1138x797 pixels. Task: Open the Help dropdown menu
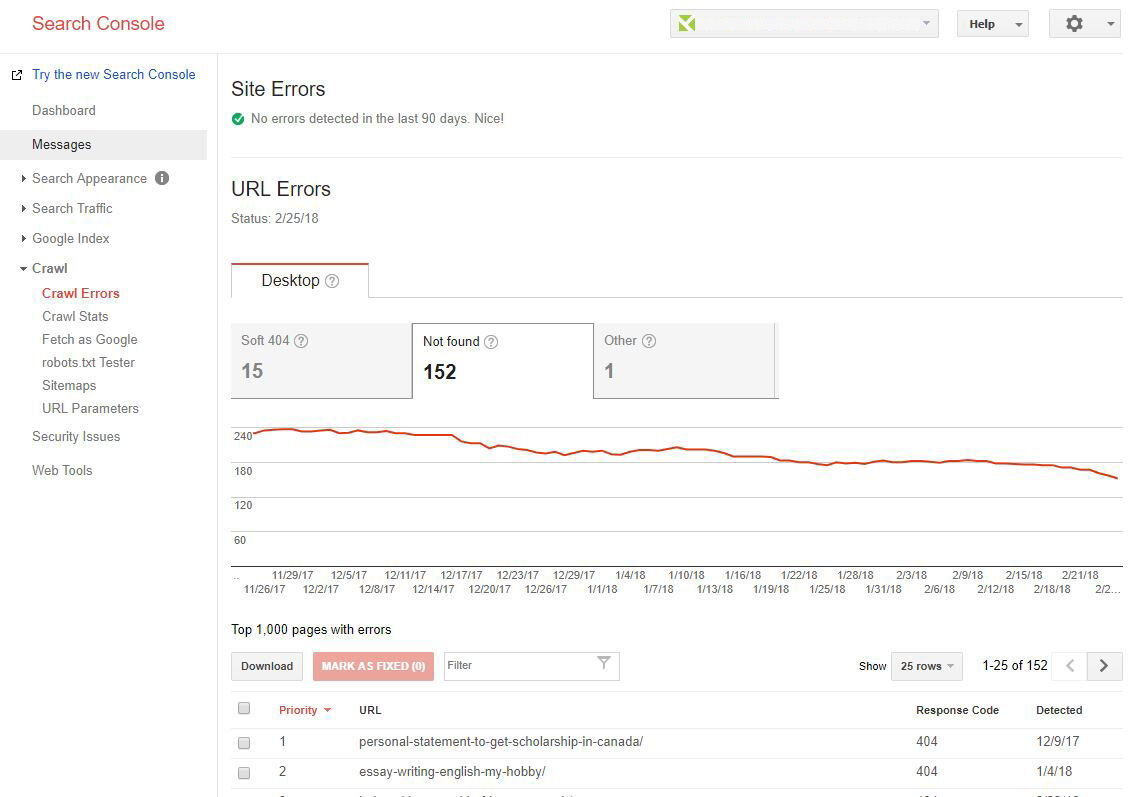pos(992,24)
